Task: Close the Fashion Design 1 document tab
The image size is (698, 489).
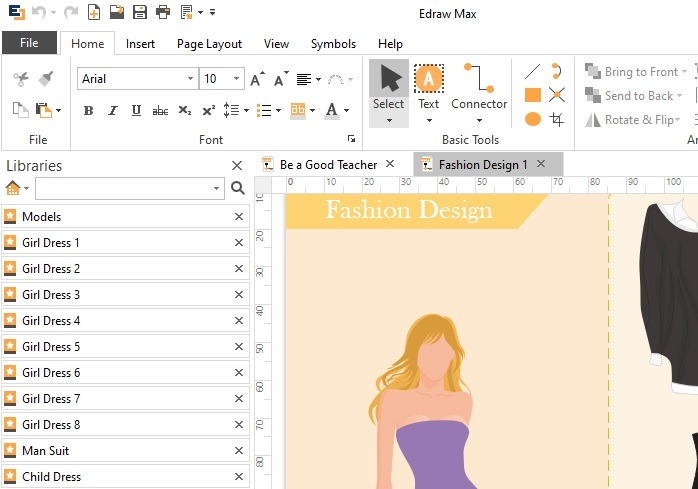Action: [x=541, y=164]
